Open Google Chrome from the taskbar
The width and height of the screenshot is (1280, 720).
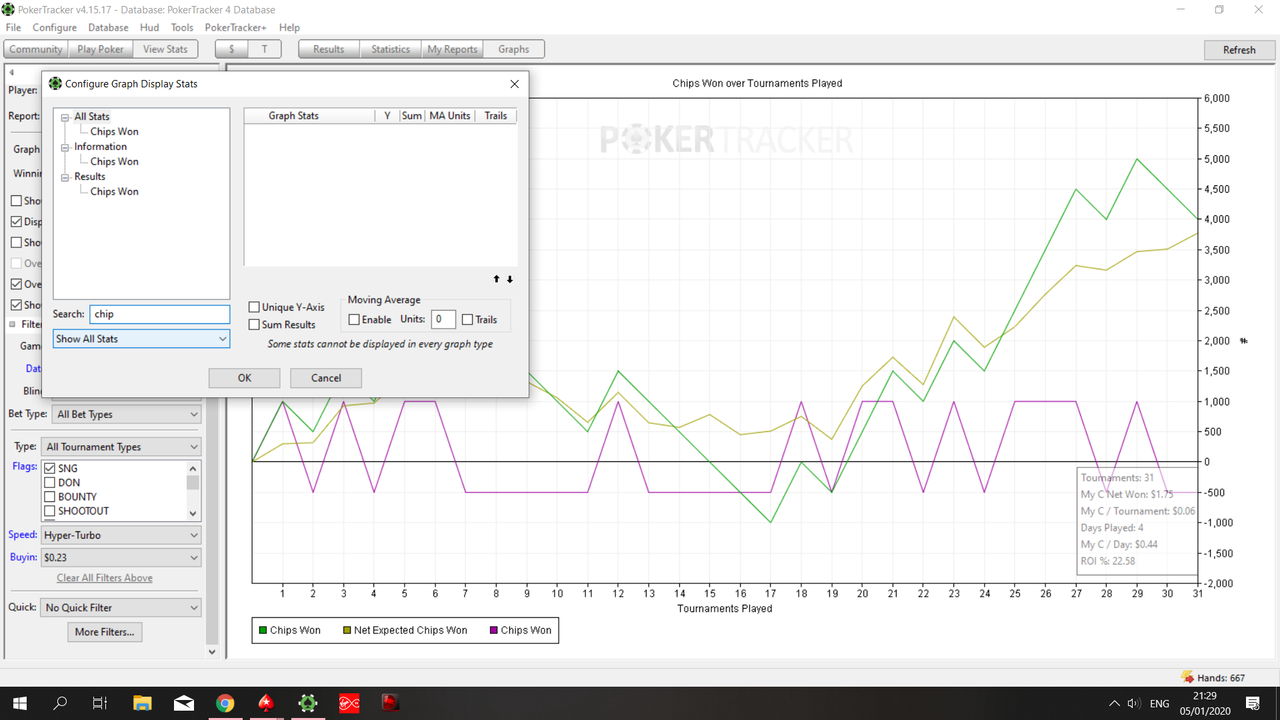coord(225,703)
